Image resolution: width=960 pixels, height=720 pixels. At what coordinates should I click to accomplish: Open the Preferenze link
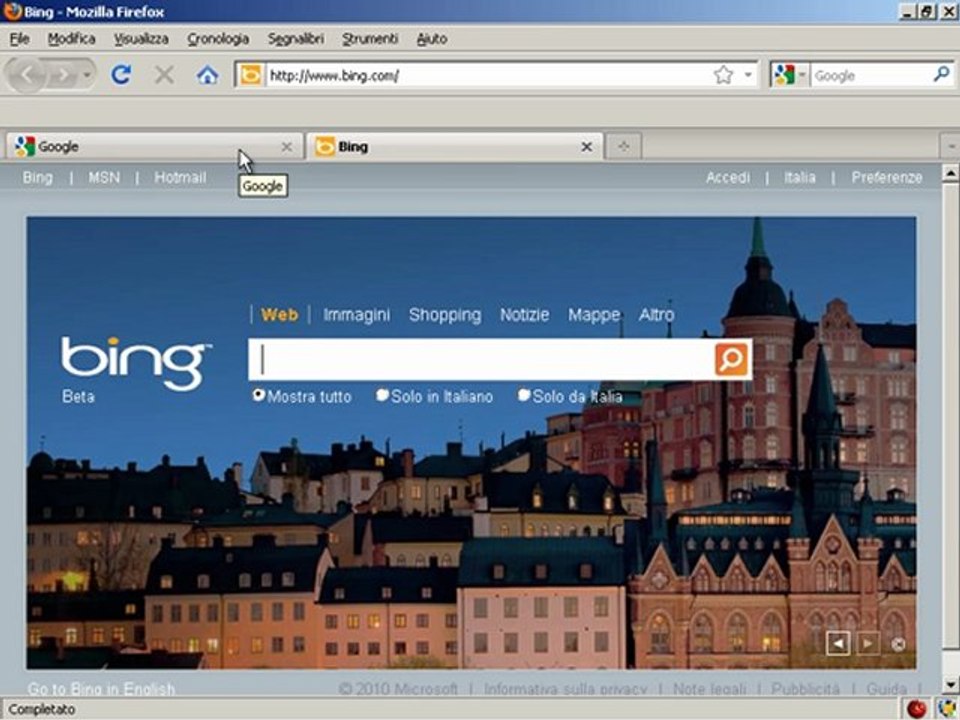click(887, 178)
